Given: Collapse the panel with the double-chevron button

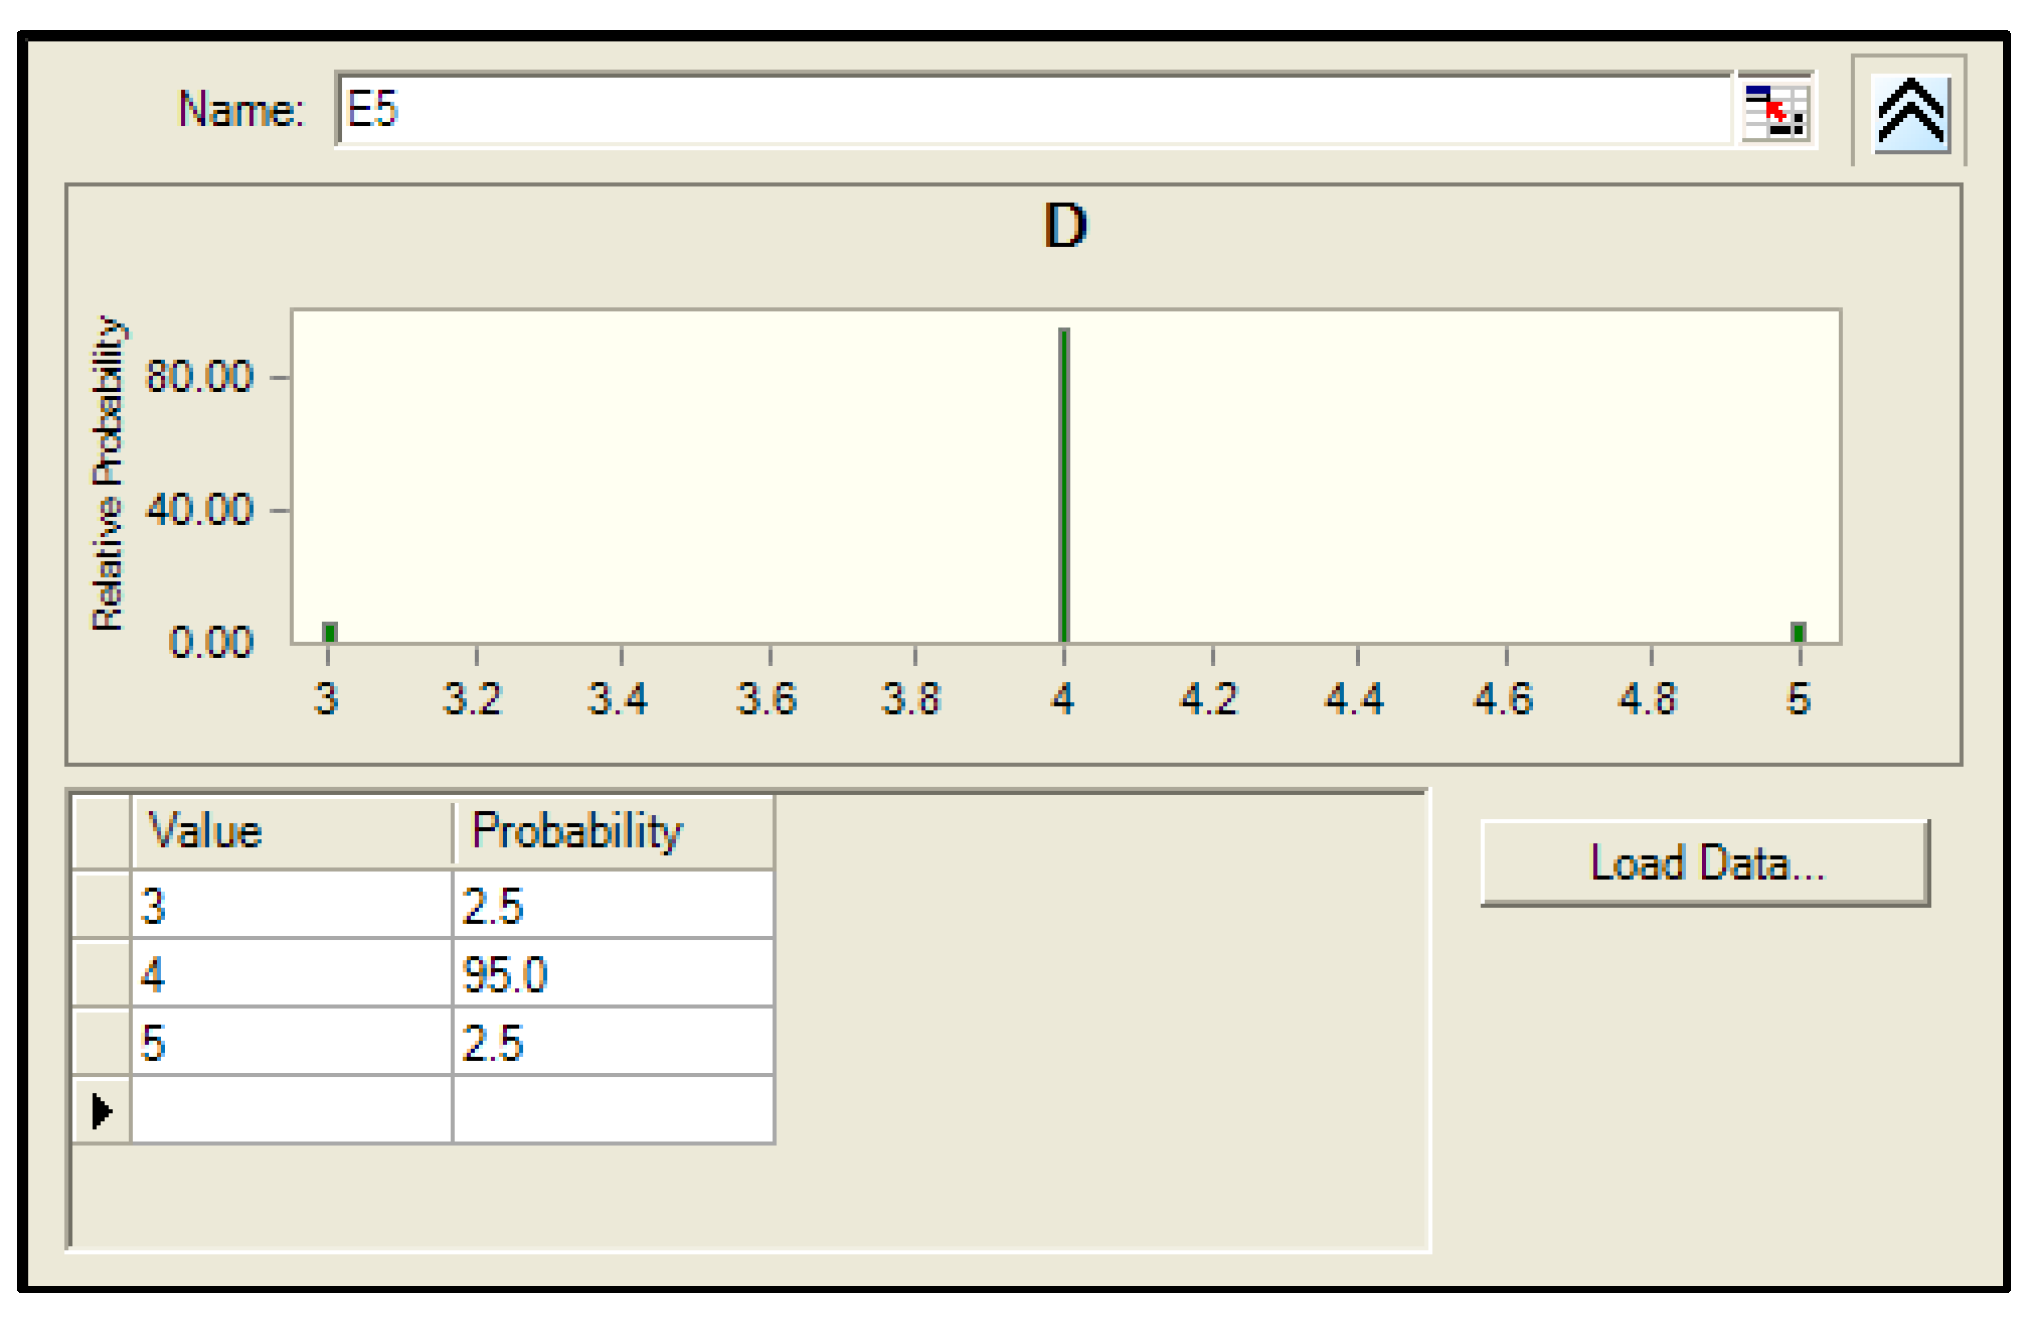Looking at the screenshot, I should (x=1911, y=113).
